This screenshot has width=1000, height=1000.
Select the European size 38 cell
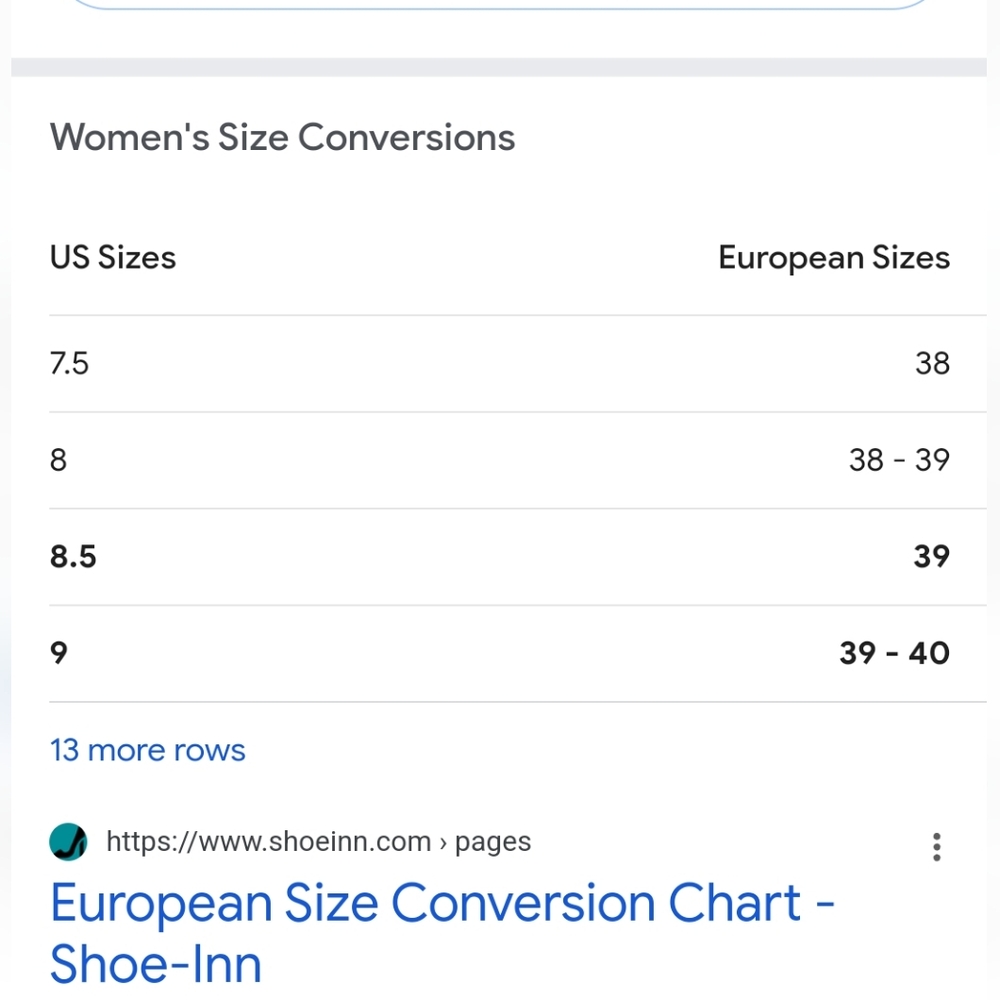pyautogui.click(x=932, y=363)
